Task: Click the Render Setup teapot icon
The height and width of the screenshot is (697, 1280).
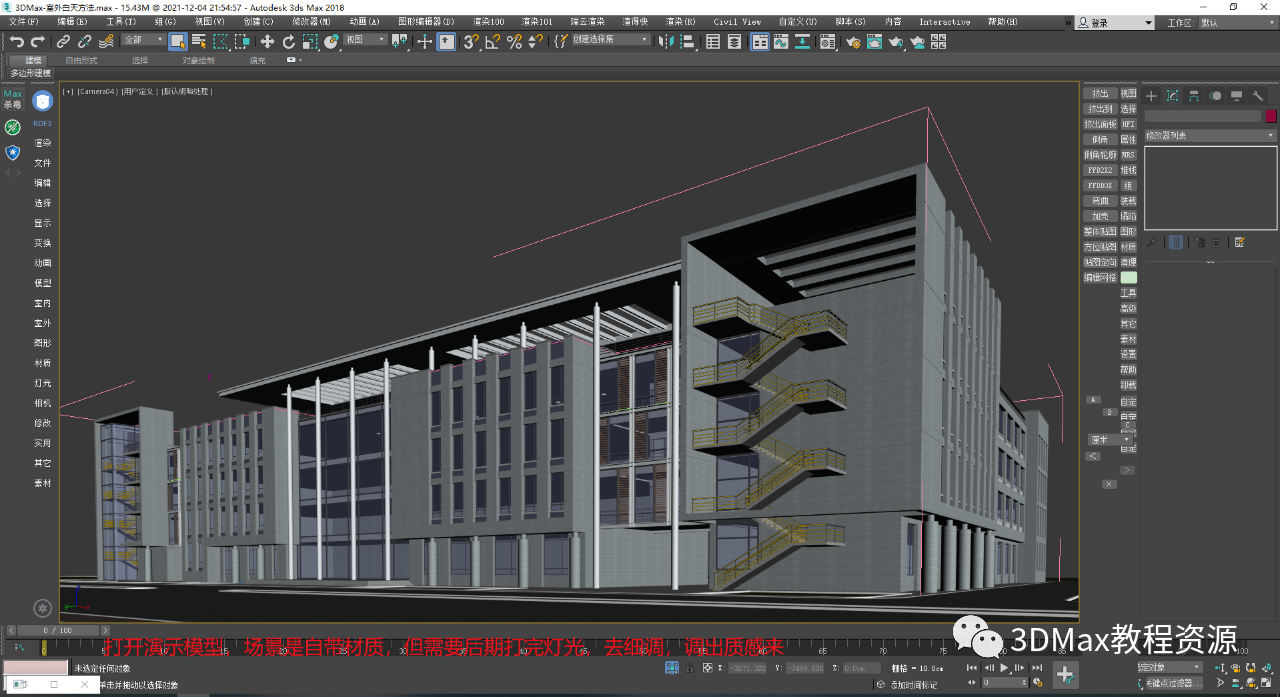Action: click(853, 41)
